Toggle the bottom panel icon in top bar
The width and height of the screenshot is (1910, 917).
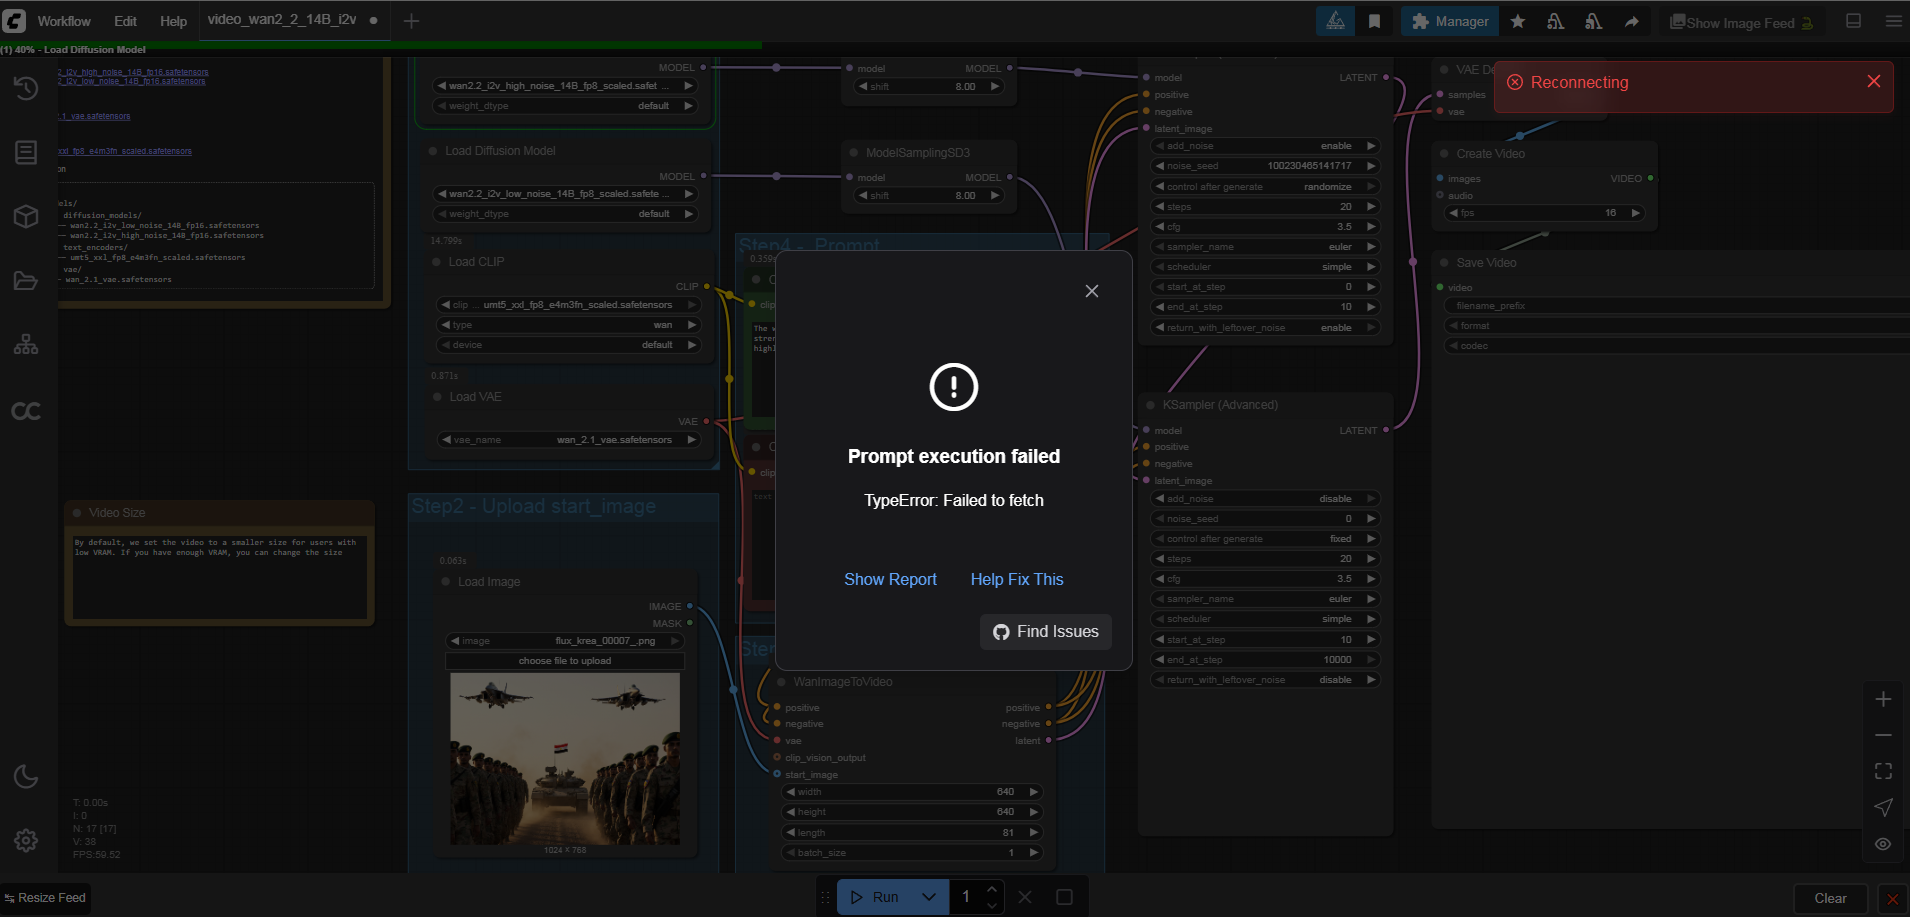click(x=1853, y=21)
